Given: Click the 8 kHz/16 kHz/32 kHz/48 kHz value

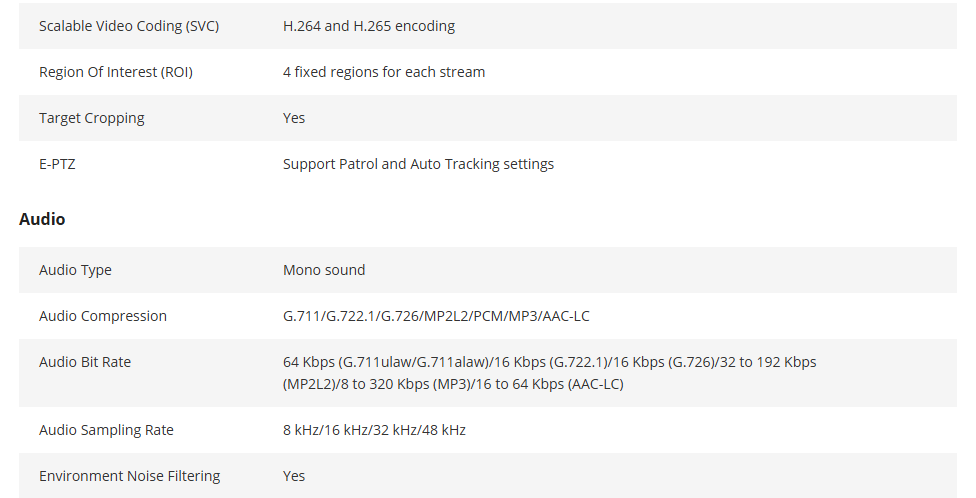Looking at the screenshot, I should 374,430.
